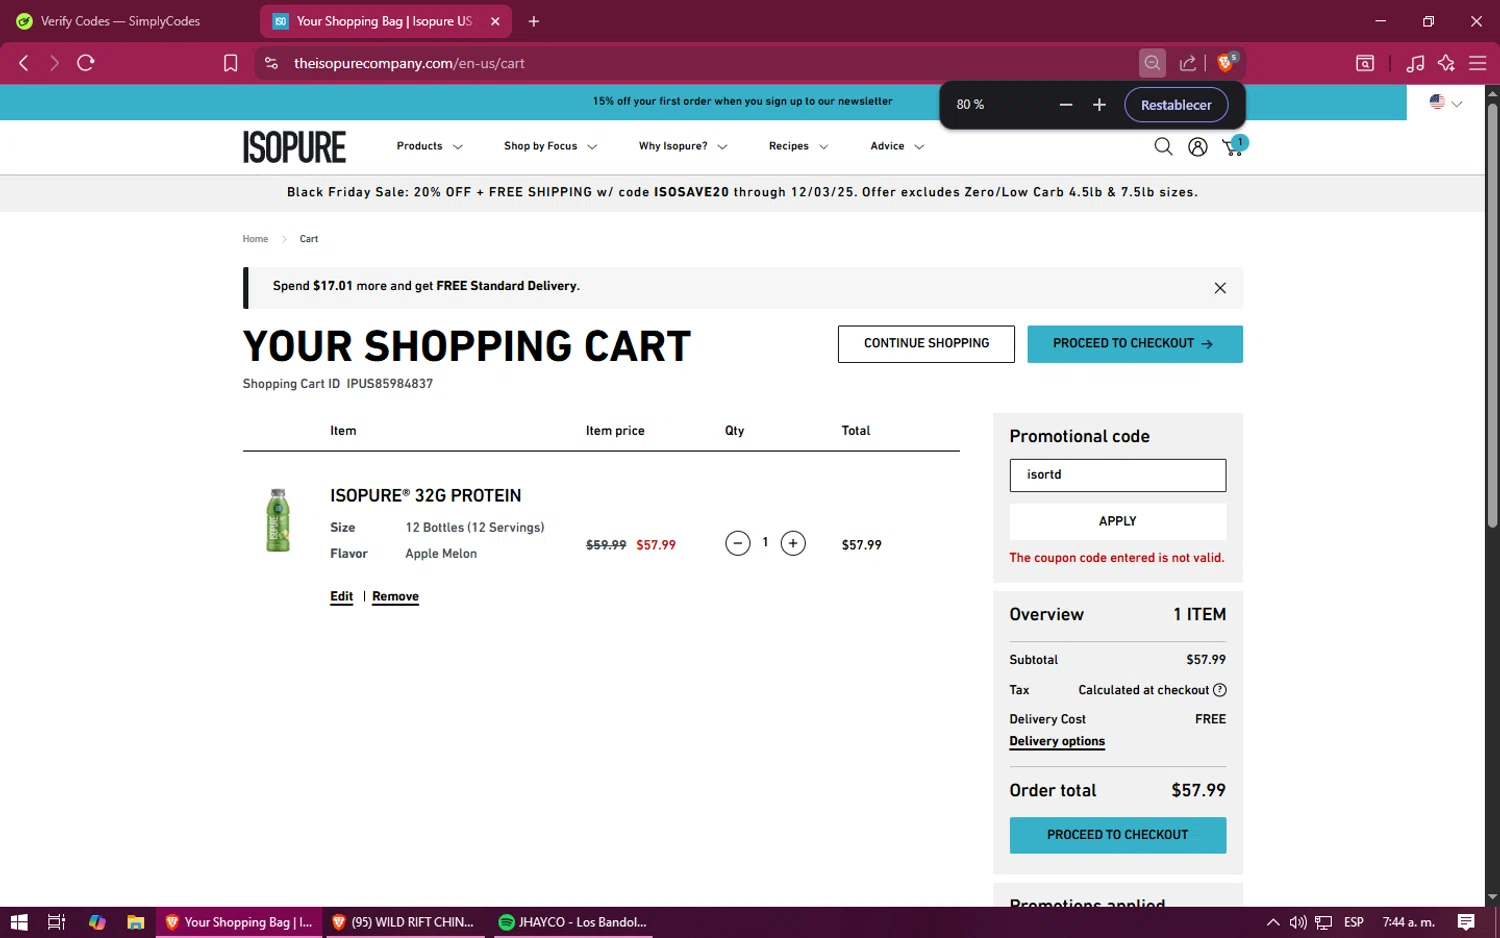
Task: Open Leo AI sparkle icon
Action: [1446, 63]
